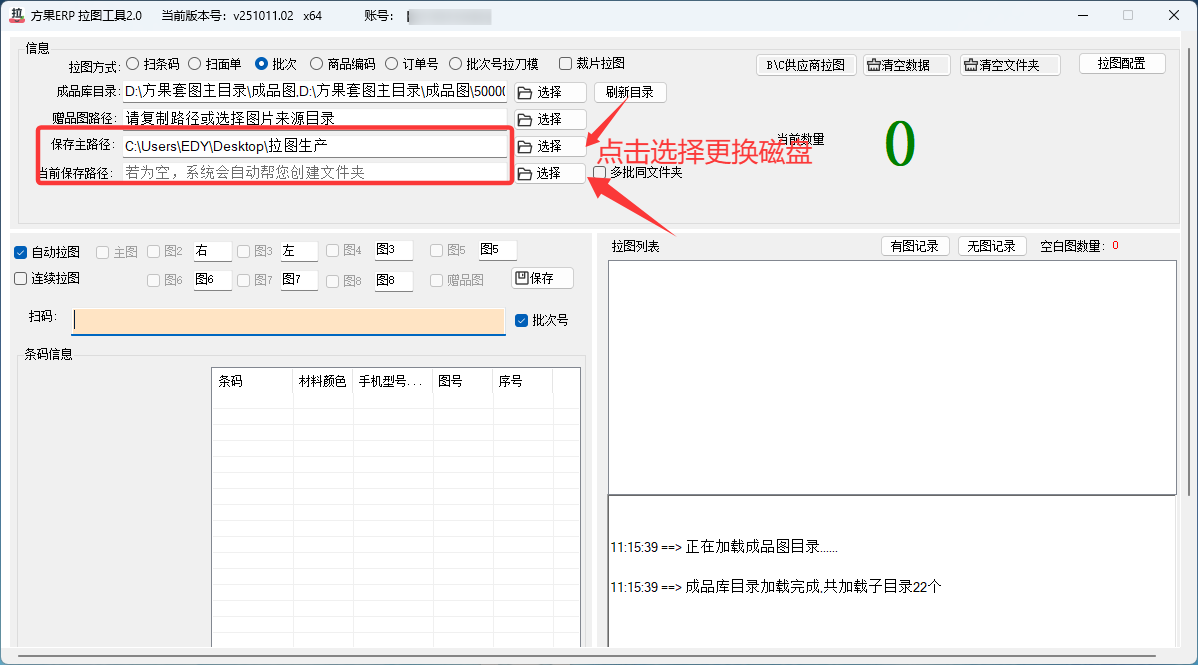
Task: Click the 成品库目录 path field
Action: (x=315, y=92)
